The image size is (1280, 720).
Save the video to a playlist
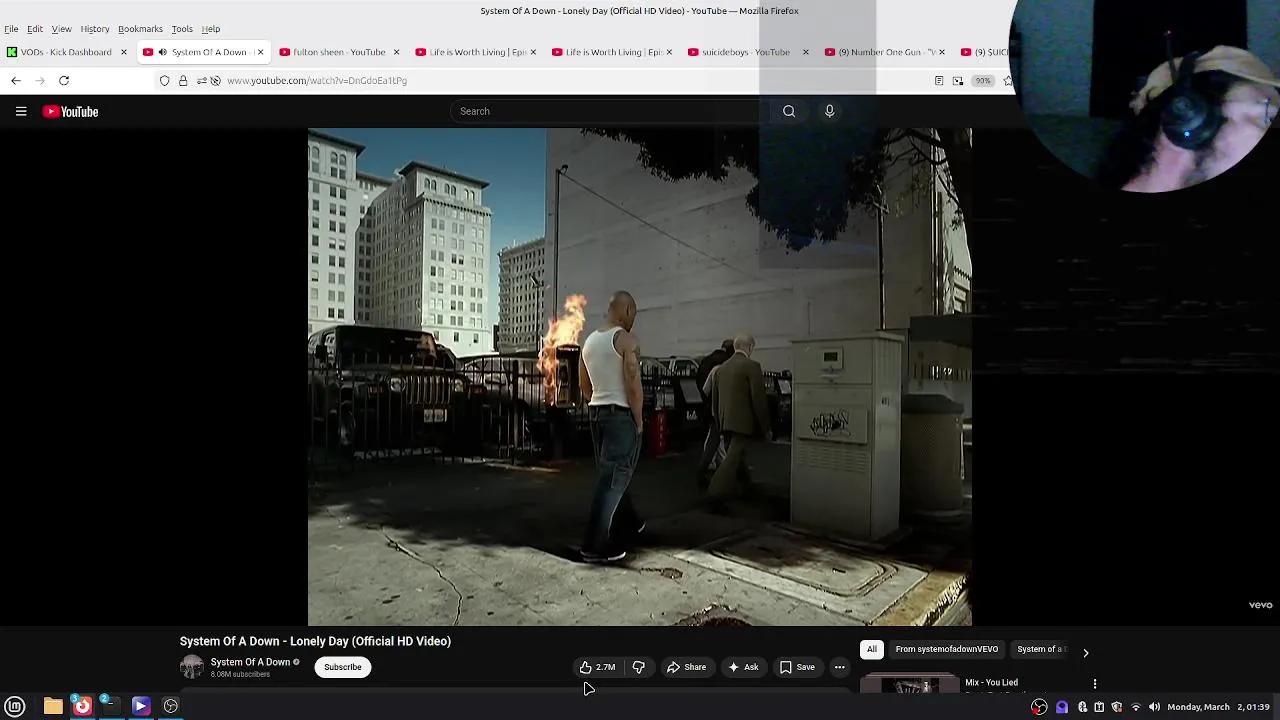click(797, 667)
